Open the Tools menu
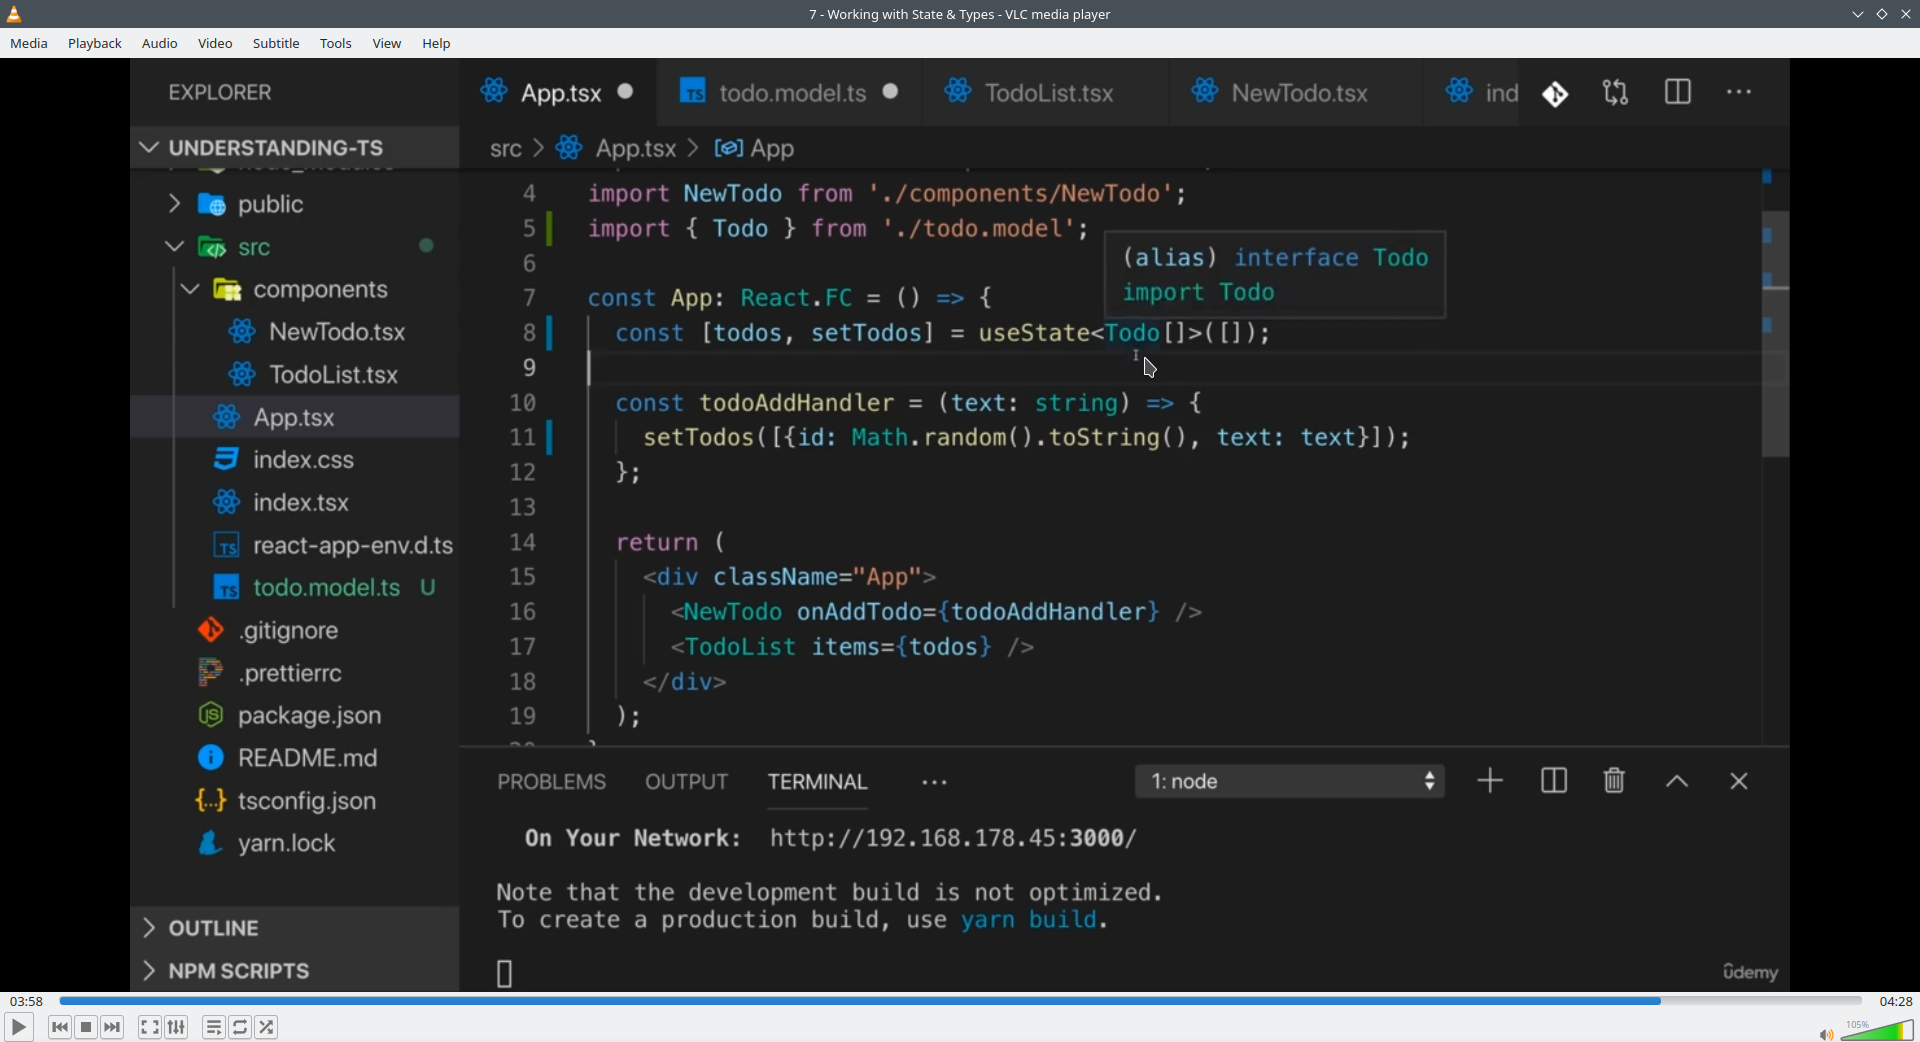This screenshot has height=1042, width=1920. coord(336,44)
